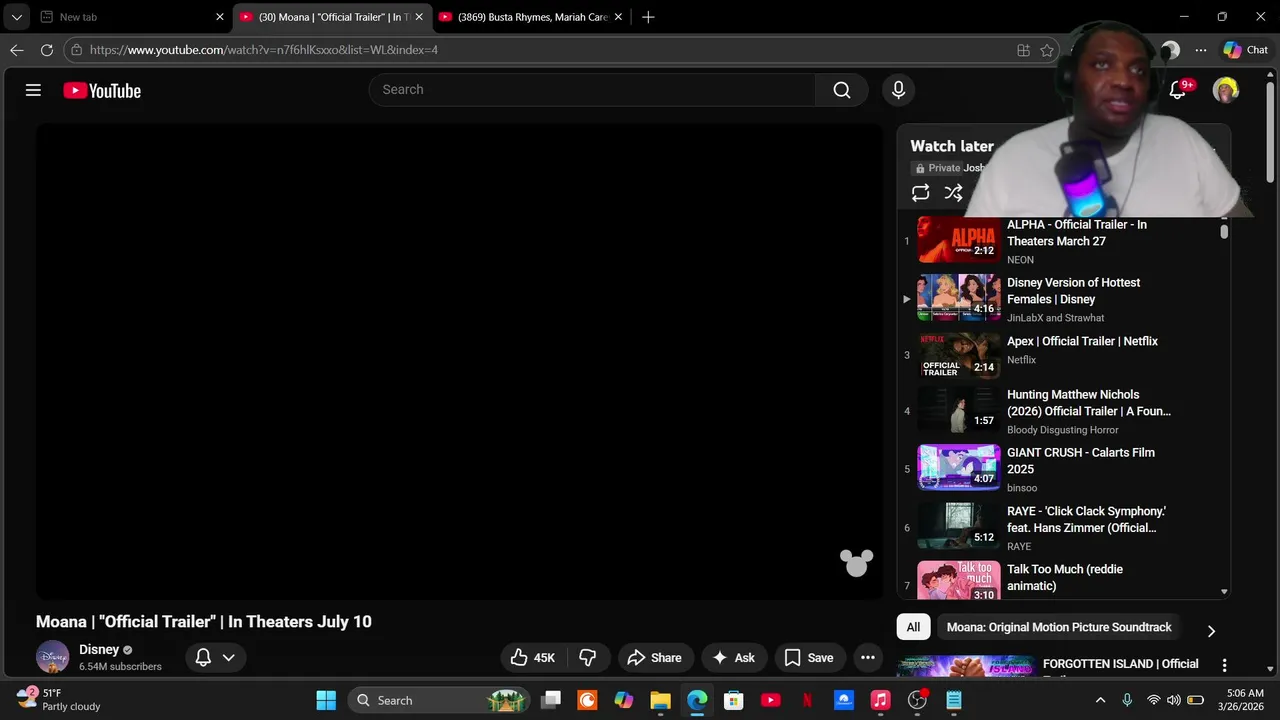The width and height of the screenshot is (1280, 720).
Task: Open Apple Music app in taskbar
Action: click(880, 700)
